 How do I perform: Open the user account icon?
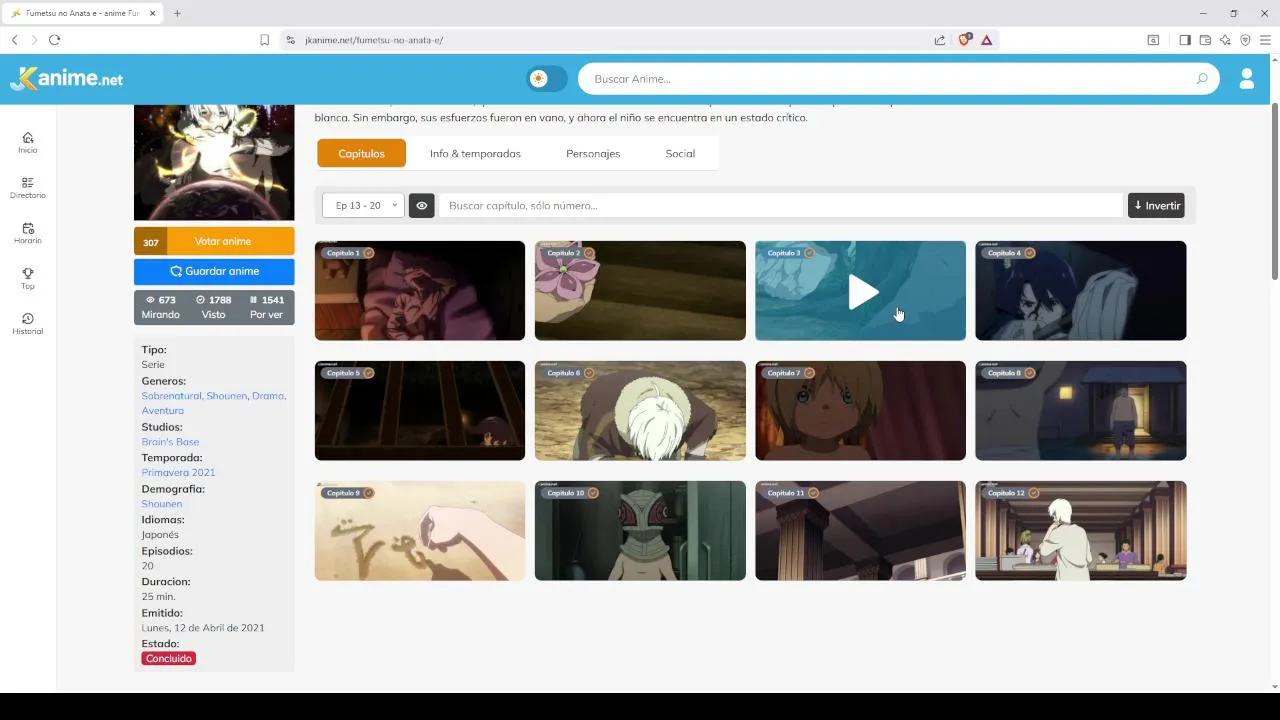(1247, 79)
